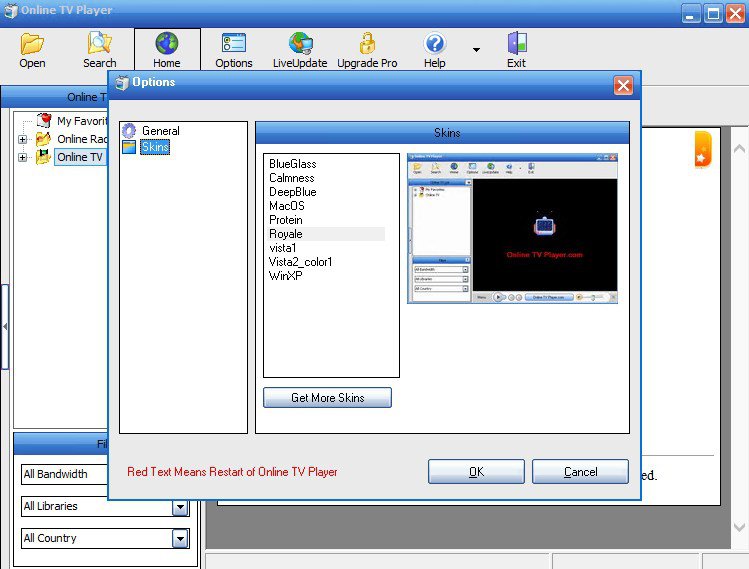Open the Help toolbar icon

click(x=434, y=44)
